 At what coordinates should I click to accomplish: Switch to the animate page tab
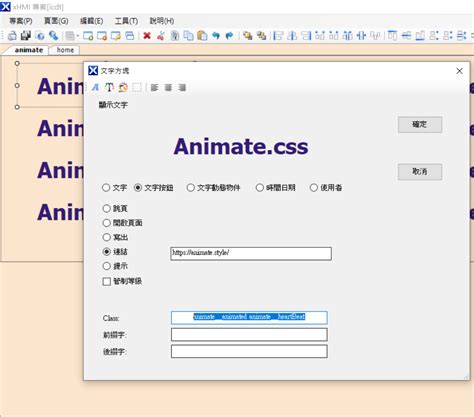click(29, 50)
